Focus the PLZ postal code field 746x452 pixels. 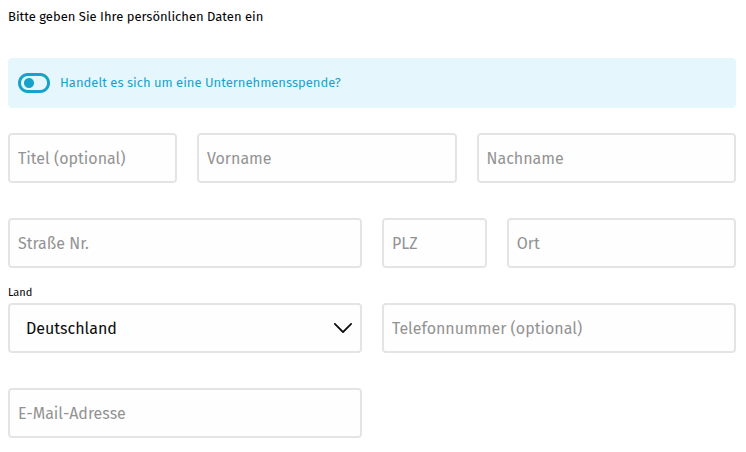(434, 243)
